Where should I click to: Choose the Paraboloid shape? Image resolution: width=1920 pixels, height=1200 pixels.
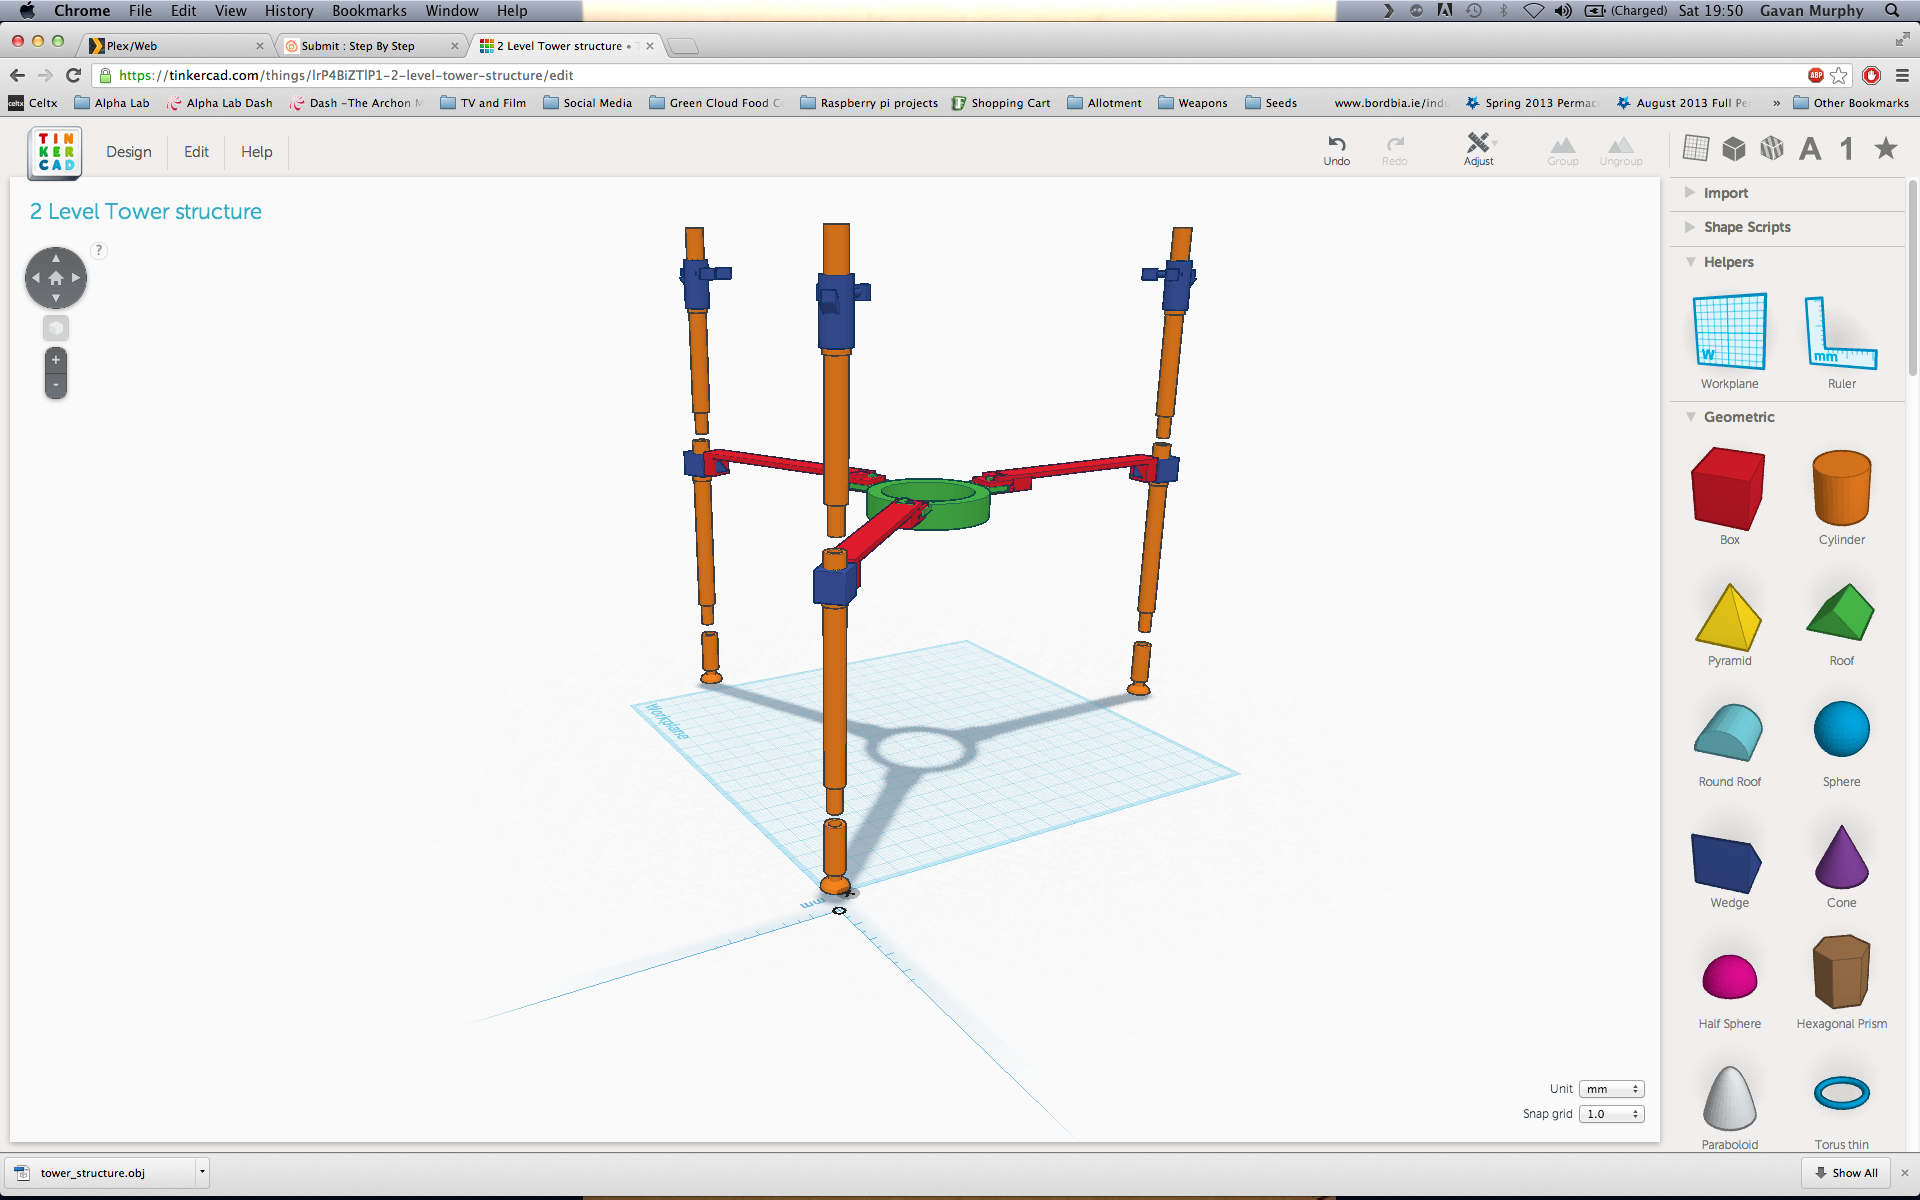click(1729, 1097)
